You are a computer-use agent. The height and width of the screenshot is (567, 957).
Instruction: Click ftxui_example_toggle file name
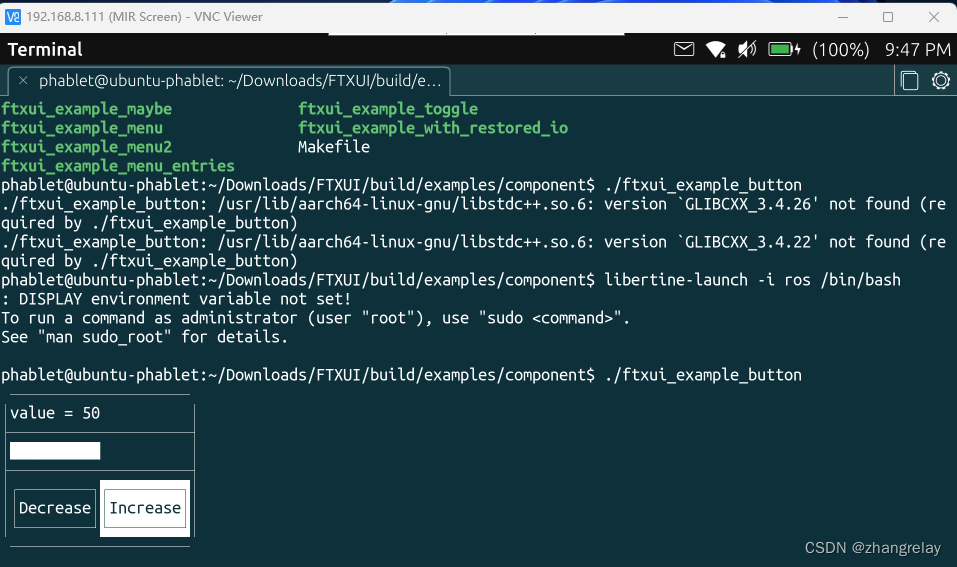388,109
